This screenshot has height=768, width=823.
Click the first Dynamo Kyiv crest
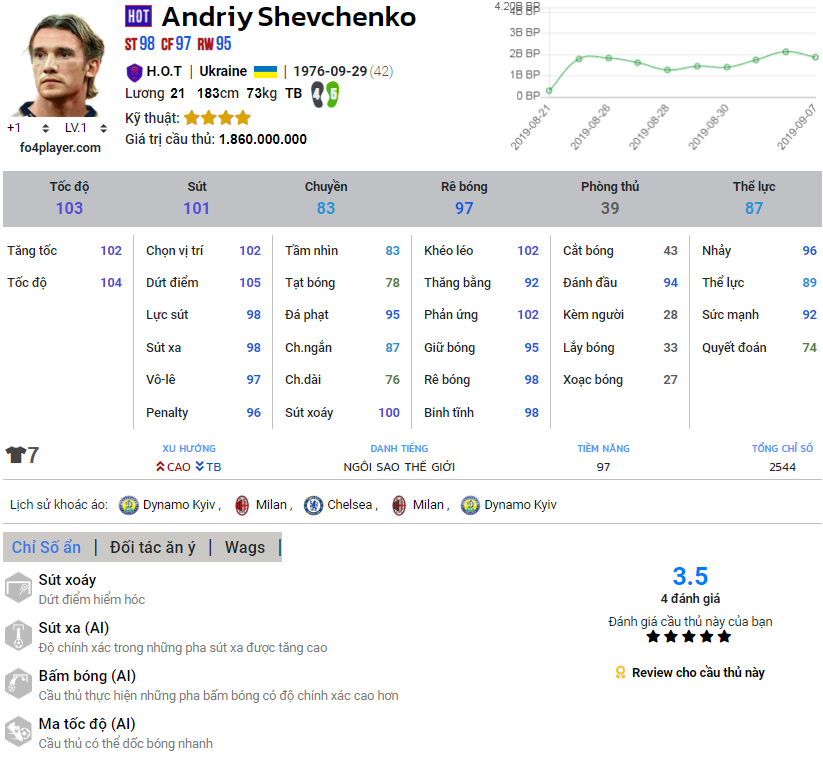coord(128,505)
